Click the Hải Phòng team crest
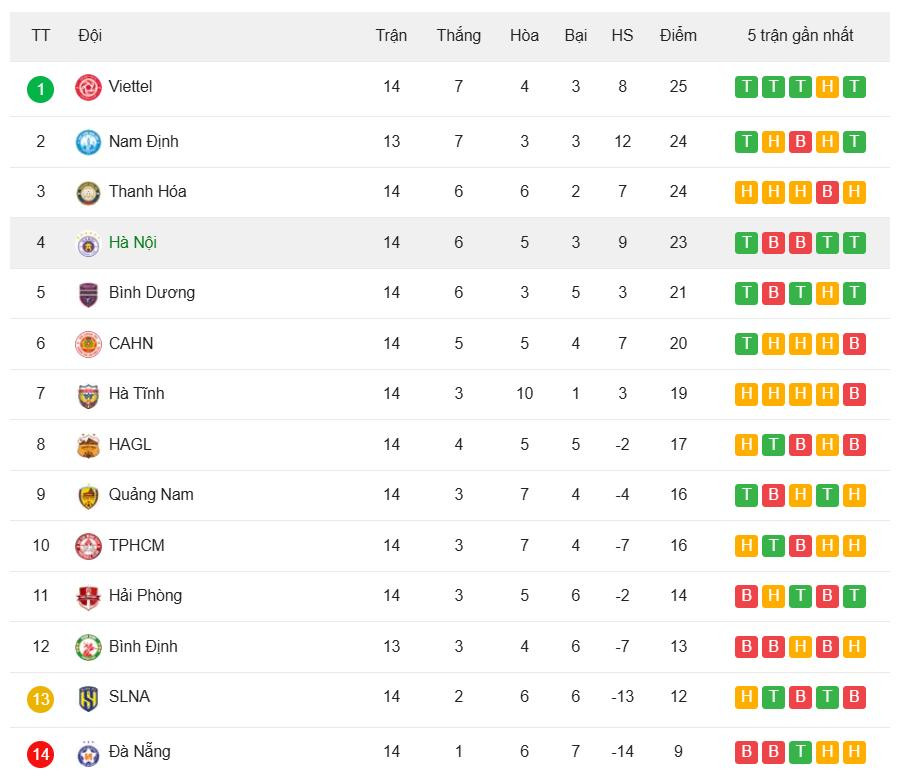898x782 pixels. [x=89, y=597]
